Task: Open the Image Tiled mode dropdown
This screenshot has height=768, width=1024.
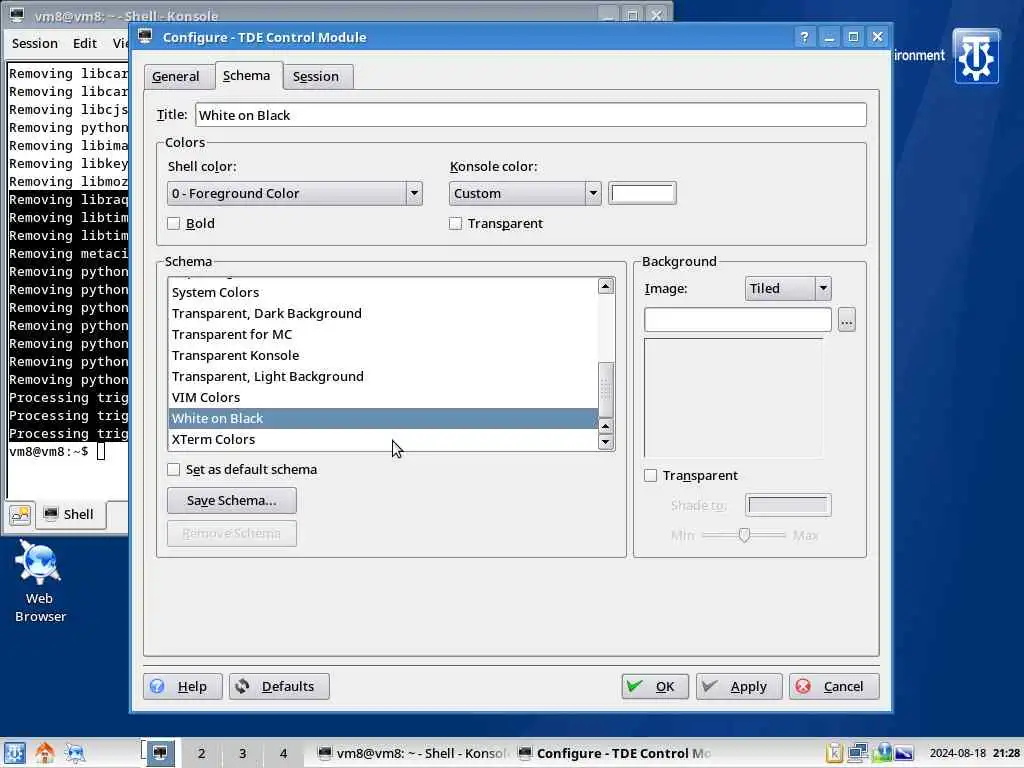Action: click(x=788, y=288)
